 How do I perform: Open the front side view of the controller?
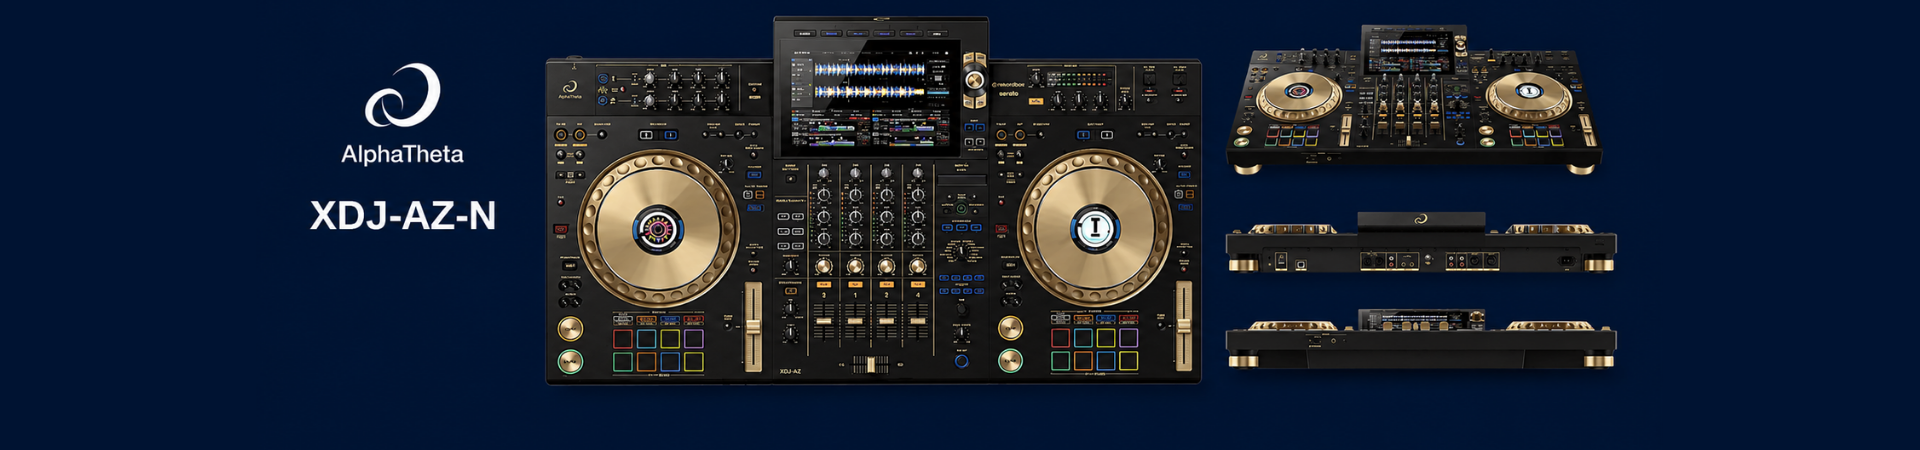(x=1421, y=339)
